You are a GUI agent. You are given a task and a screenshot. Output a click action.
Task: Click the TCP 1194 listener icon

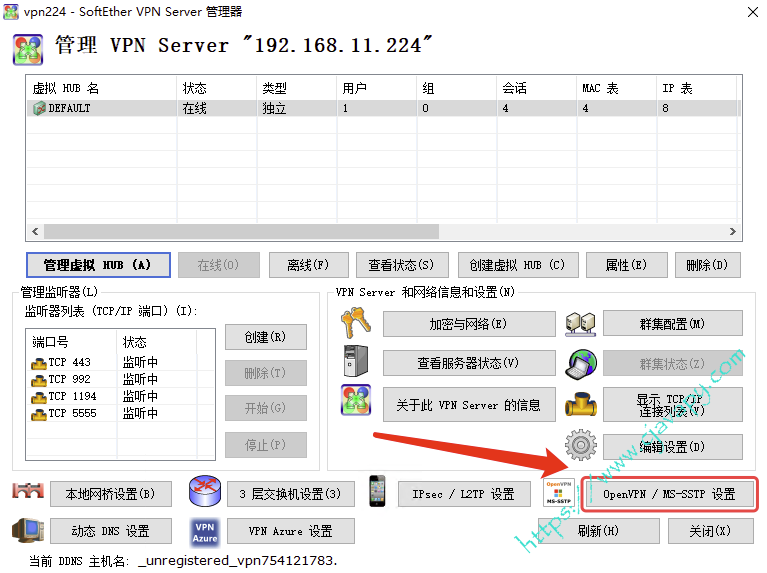coord(39,397)
